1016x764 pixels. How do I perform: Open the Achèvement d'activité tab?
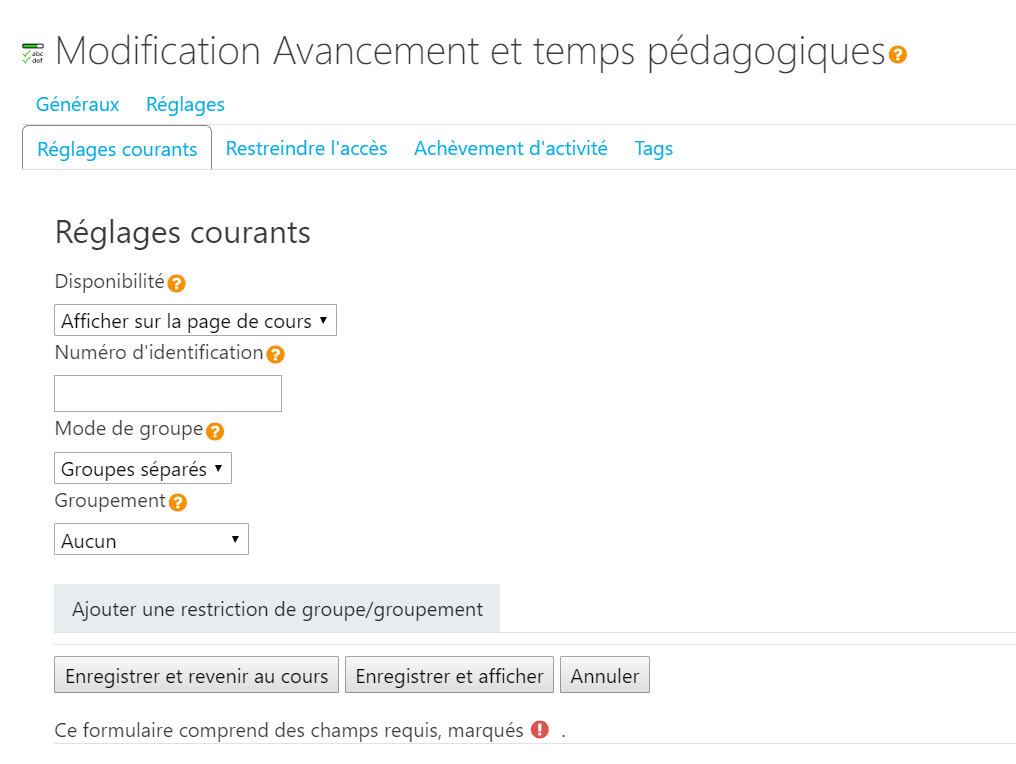[x=511, y=148]
